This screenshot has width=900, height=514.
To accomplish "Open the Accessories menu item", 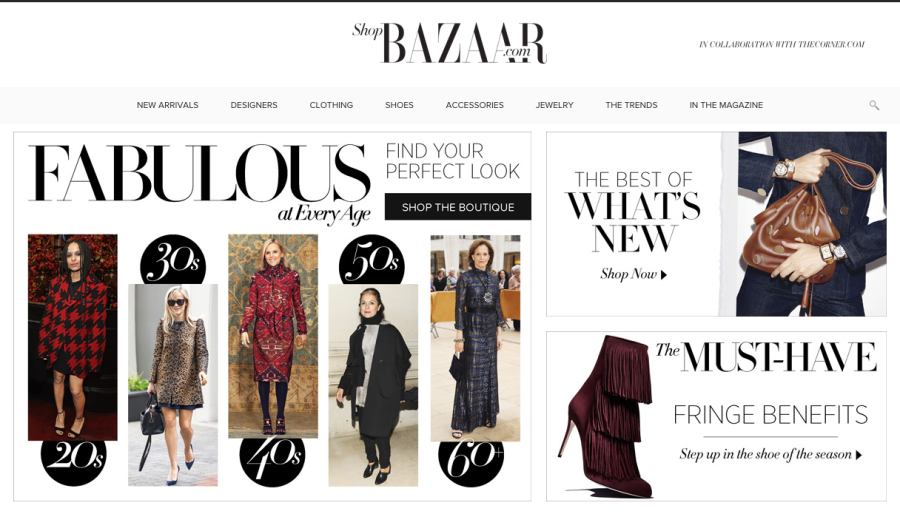I will (x=475, y=105).
